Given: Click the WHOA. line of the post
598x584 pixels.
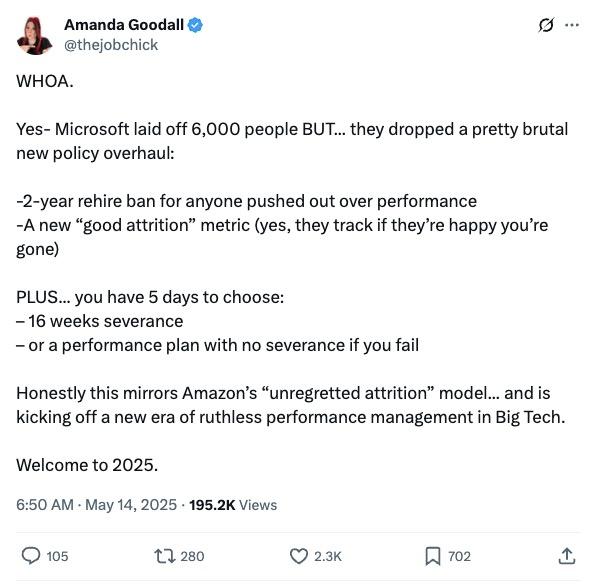Looking at the screenshot, I should [45, 81].
